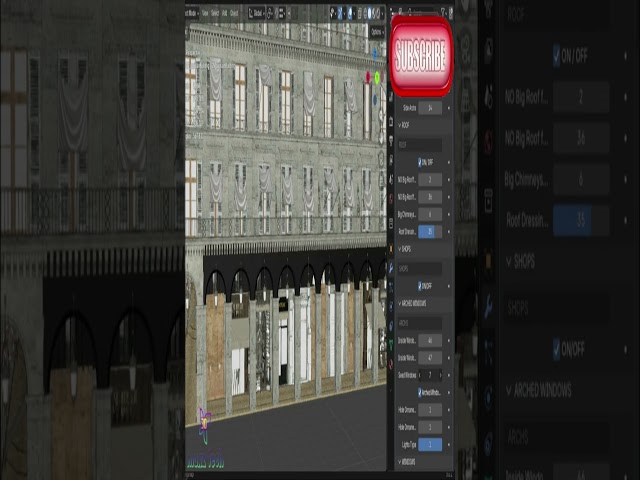Screen dimensions: 640x480
Task: Click animate dot beside Big Chimneys
Action: [x=449, y=214]
